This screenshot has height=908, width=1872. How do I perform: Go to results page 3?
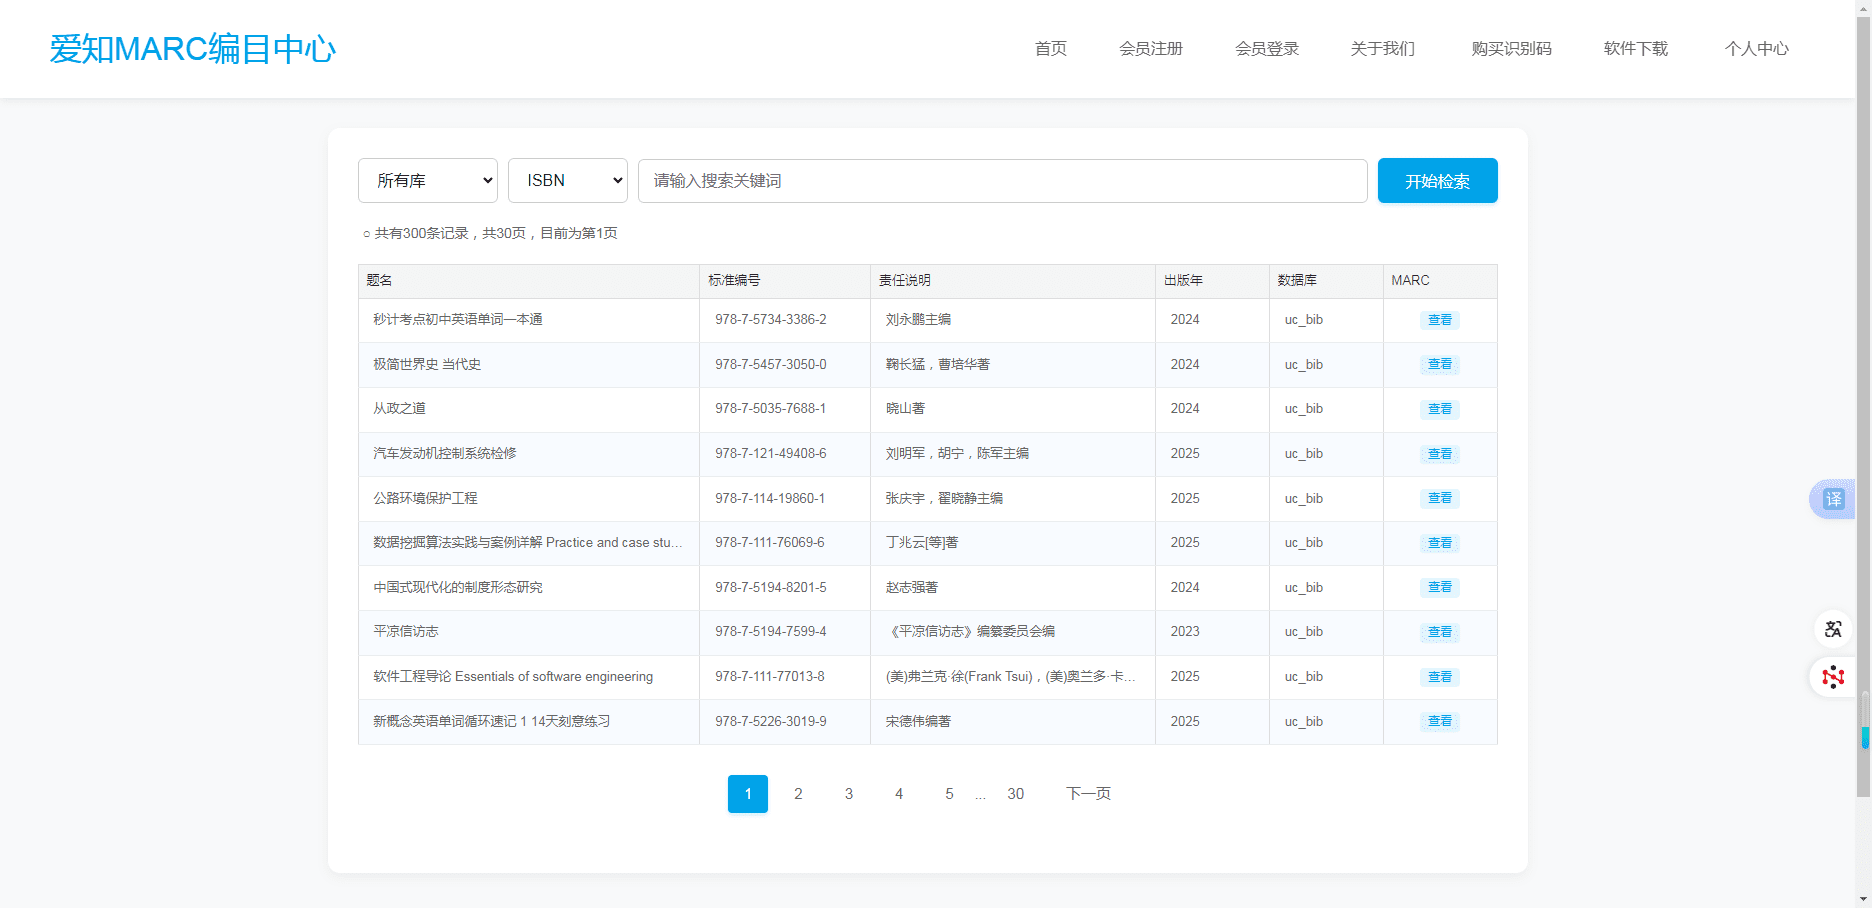tap(849, 794)
